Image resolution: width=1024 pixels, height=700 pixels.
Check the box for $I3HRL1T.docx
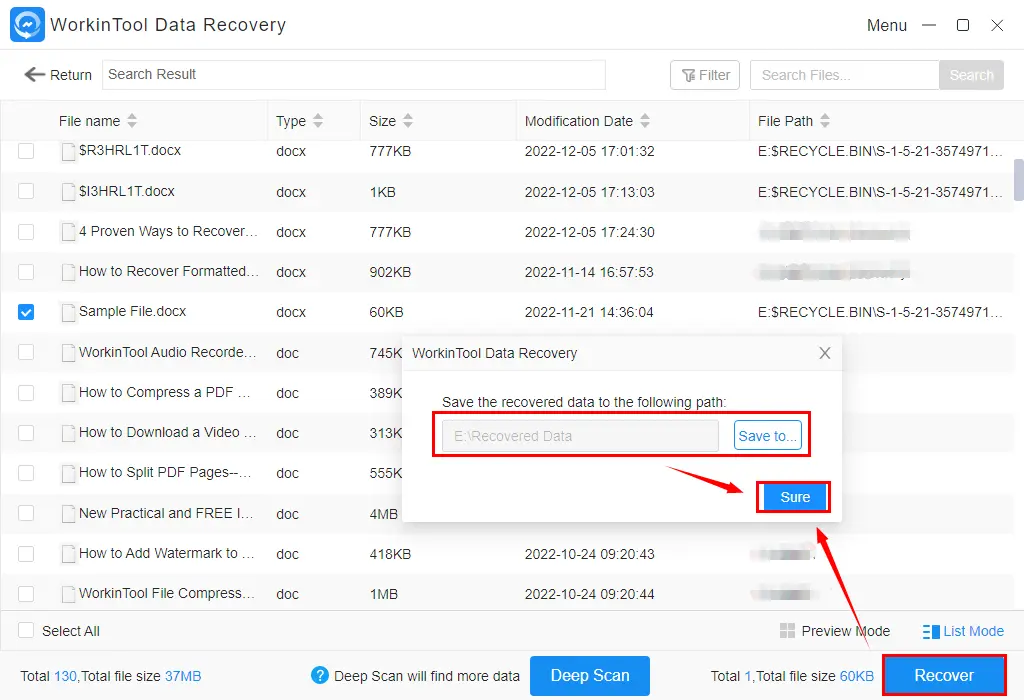26,191
